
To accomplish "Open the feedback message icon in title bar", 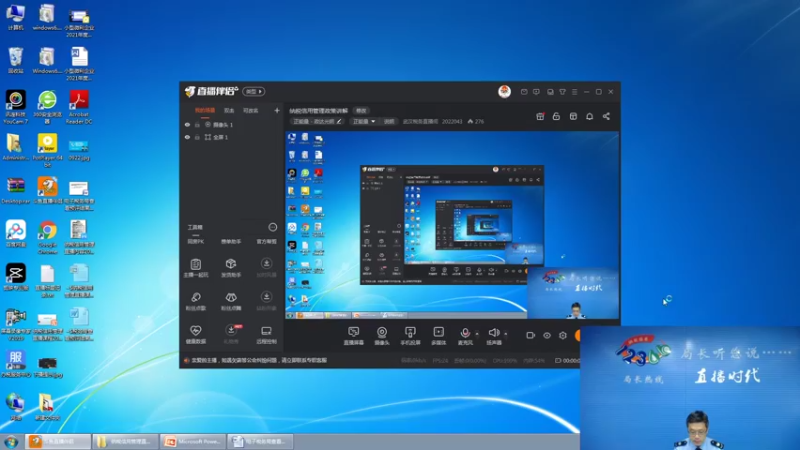I will pyautogui.click(x=536, y=92).
